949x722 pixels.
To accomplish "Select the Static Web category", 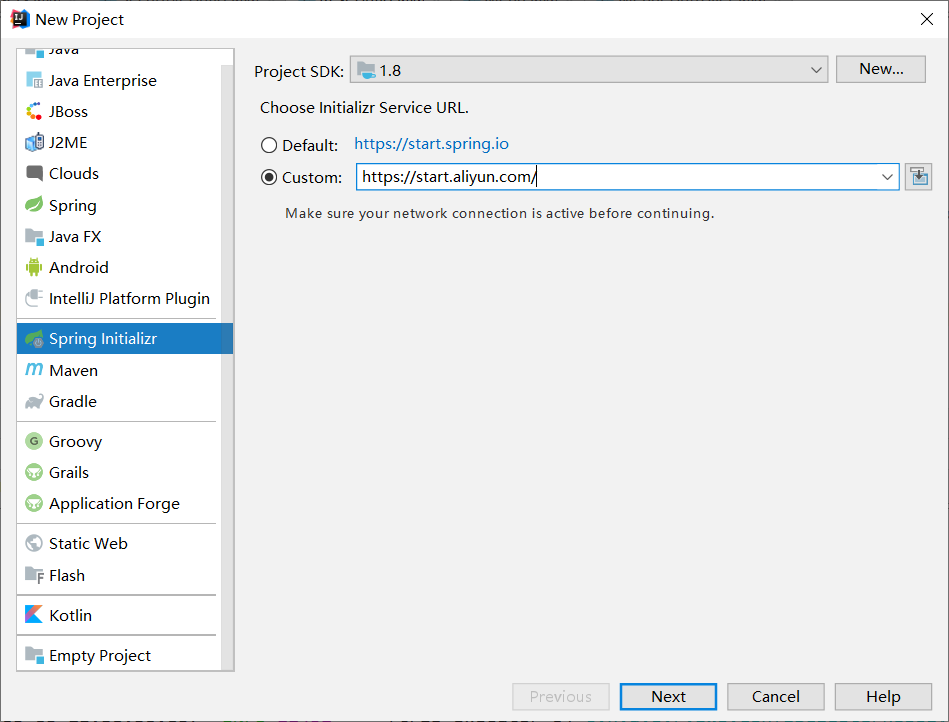I will pyautogui.click(x=86, y=543).
